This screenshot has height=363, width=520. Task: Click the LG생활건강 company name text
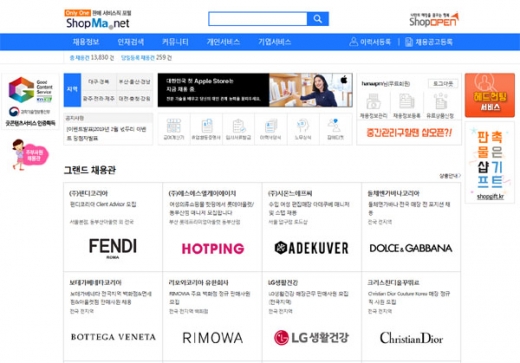283,283
